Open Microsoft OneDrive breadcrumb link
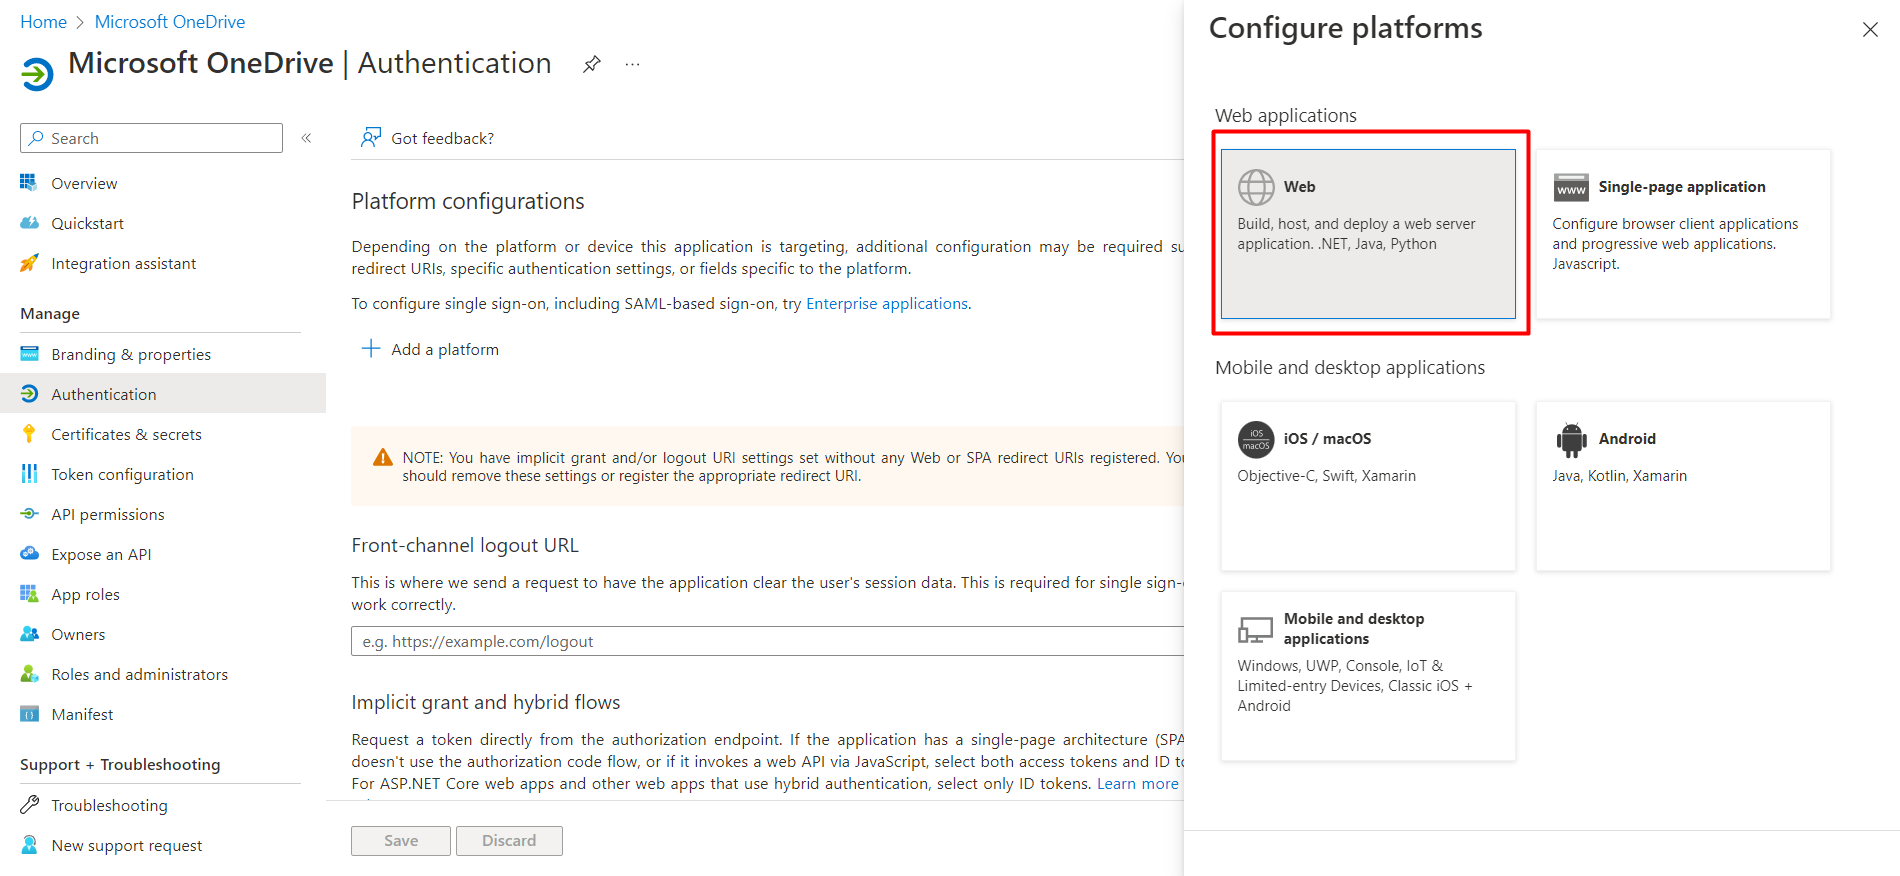1900x876 pixels. 170,22
